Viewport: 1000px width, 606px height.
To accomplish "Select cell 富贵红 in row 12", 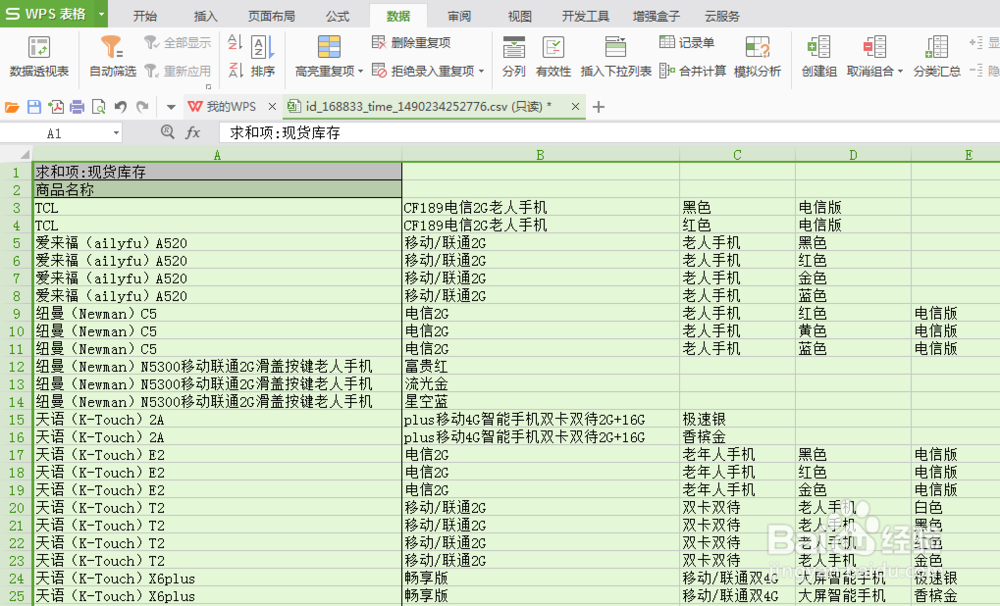I will pos(541,366).
